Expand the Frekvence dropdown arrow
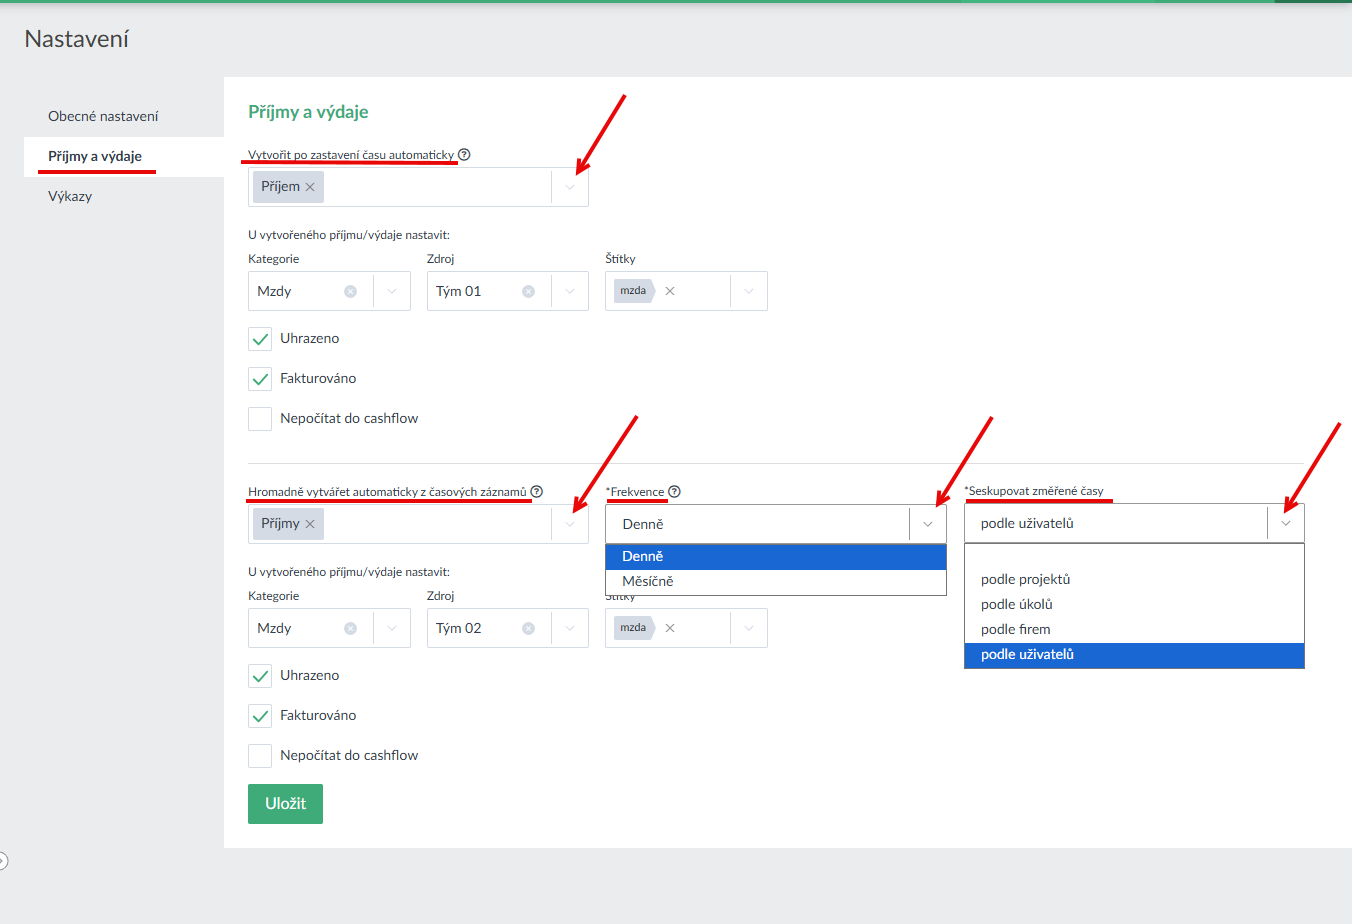The image size is (1352, 924). [x=927, y=524]
